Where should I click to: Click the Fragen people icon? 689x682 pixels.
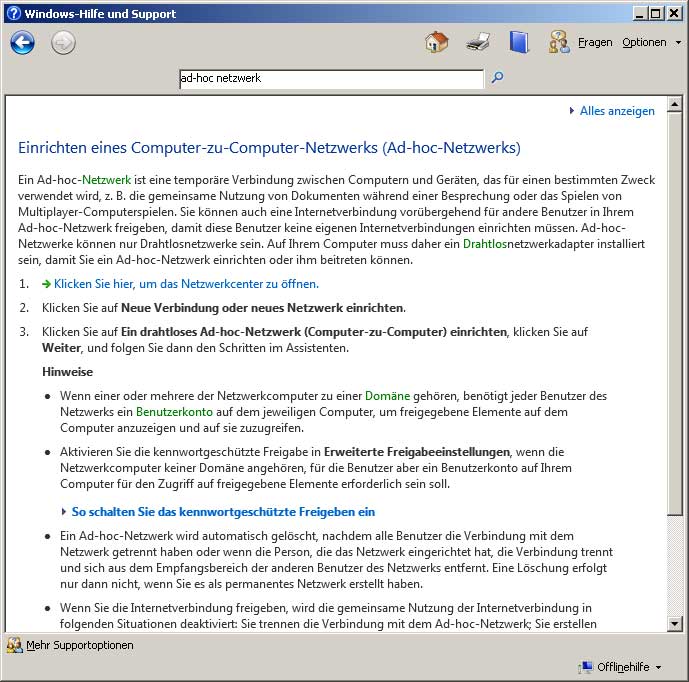[559, 42]
